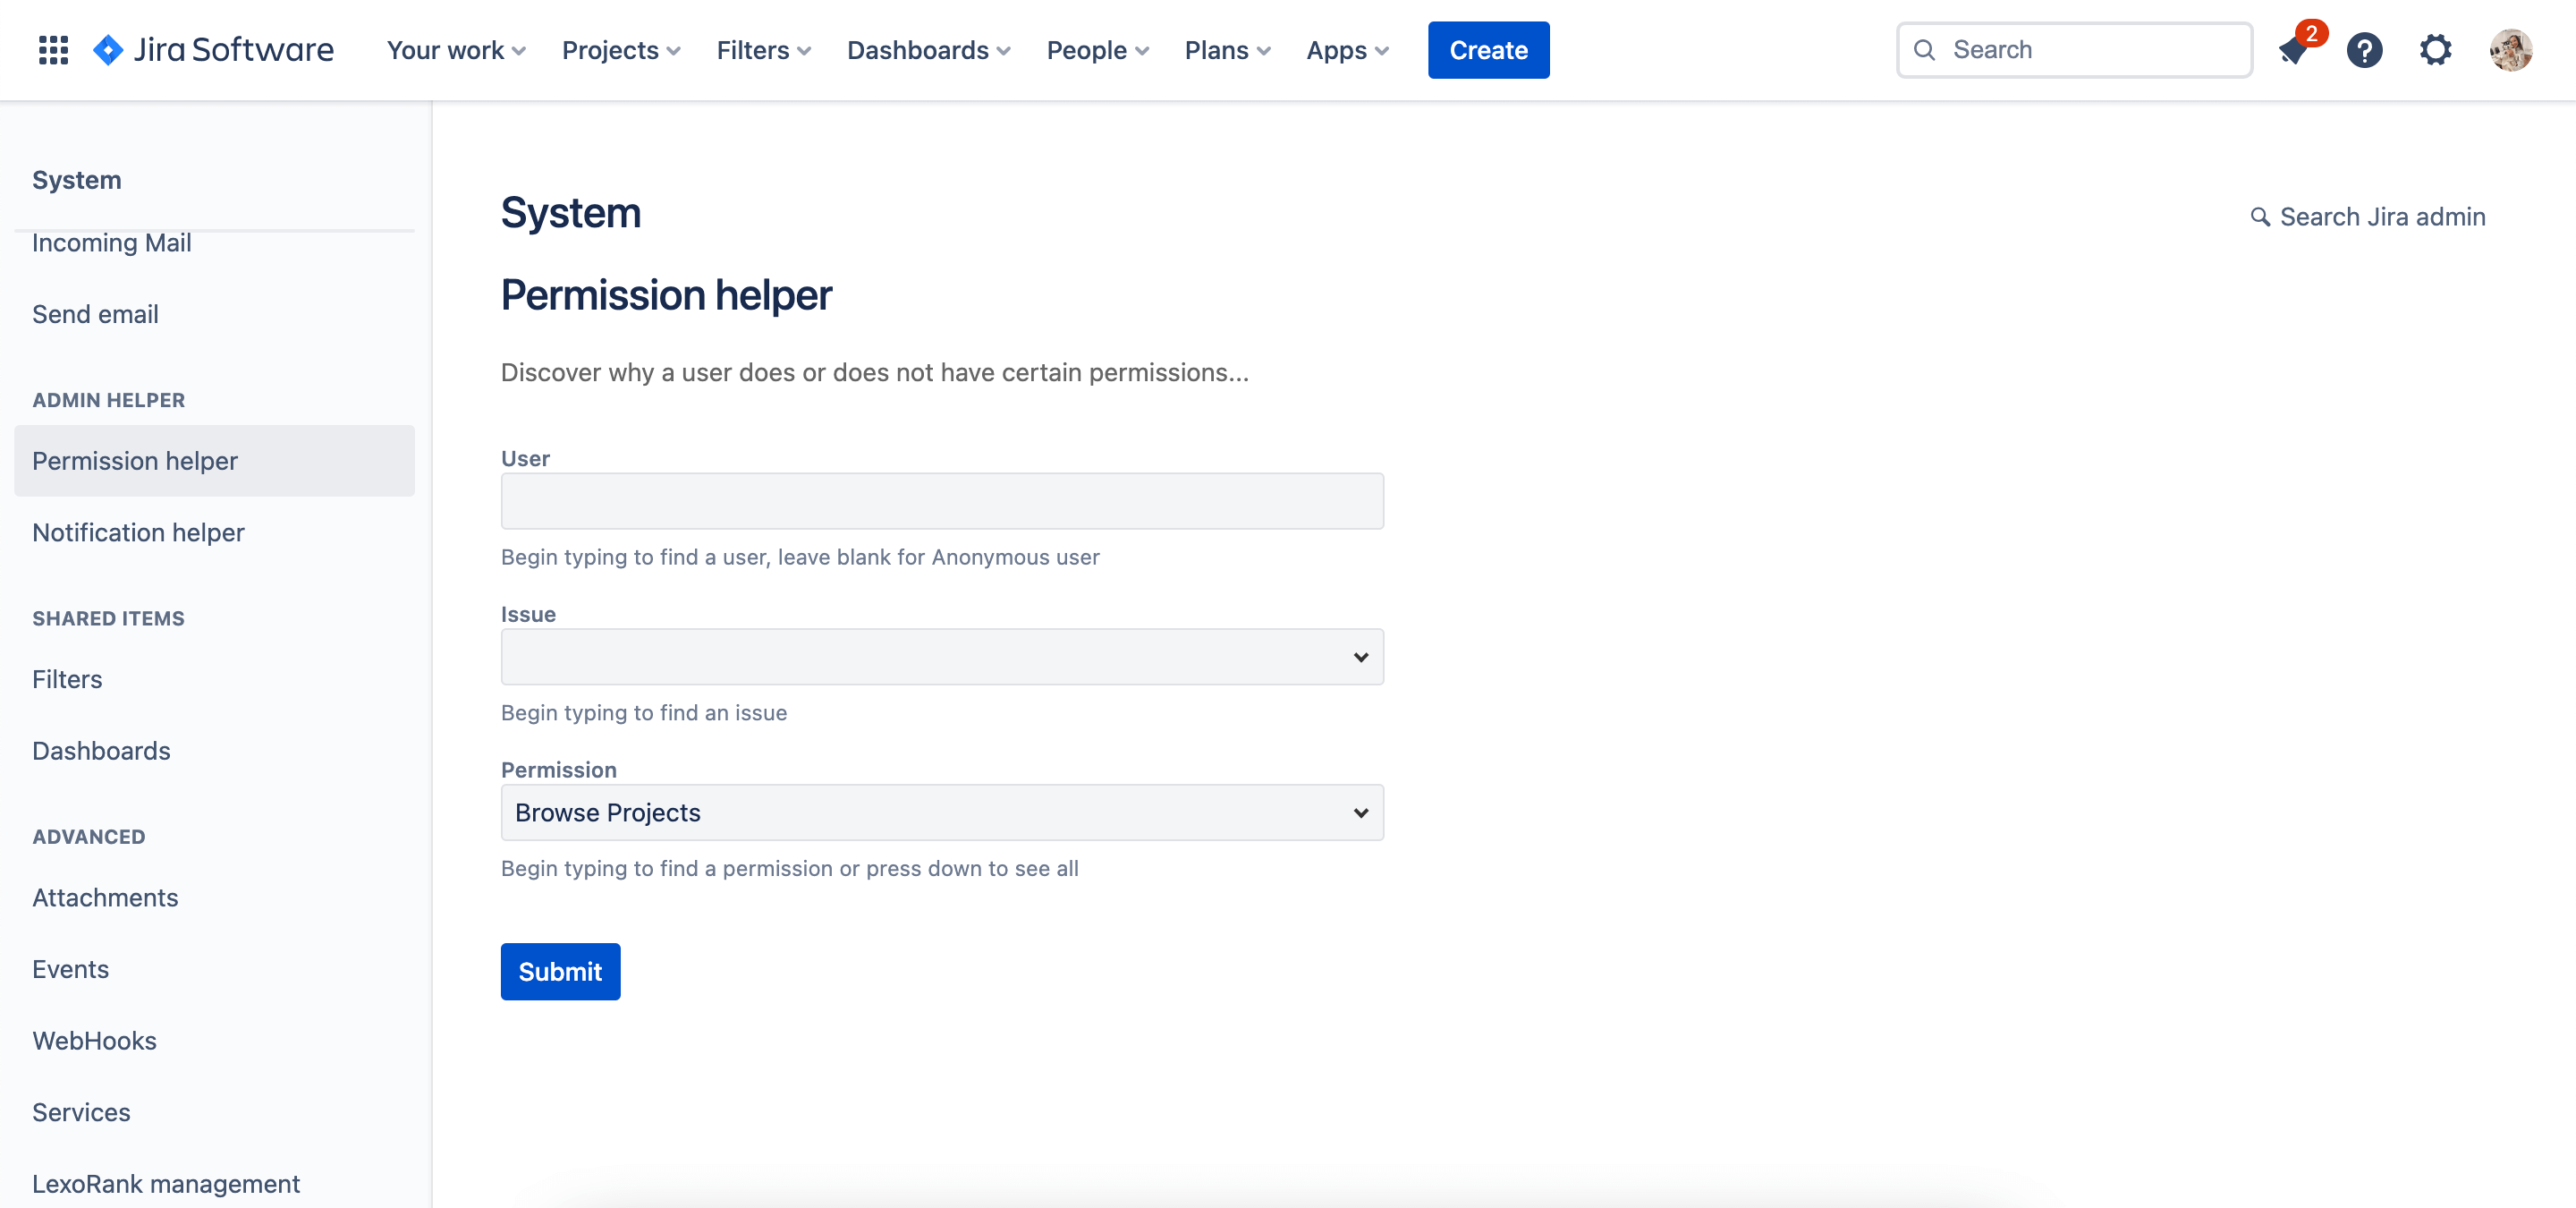Click the search magnifier in navbar
The width and height of the screenshot is (2576, 1208).
[x=1926, y=49]
